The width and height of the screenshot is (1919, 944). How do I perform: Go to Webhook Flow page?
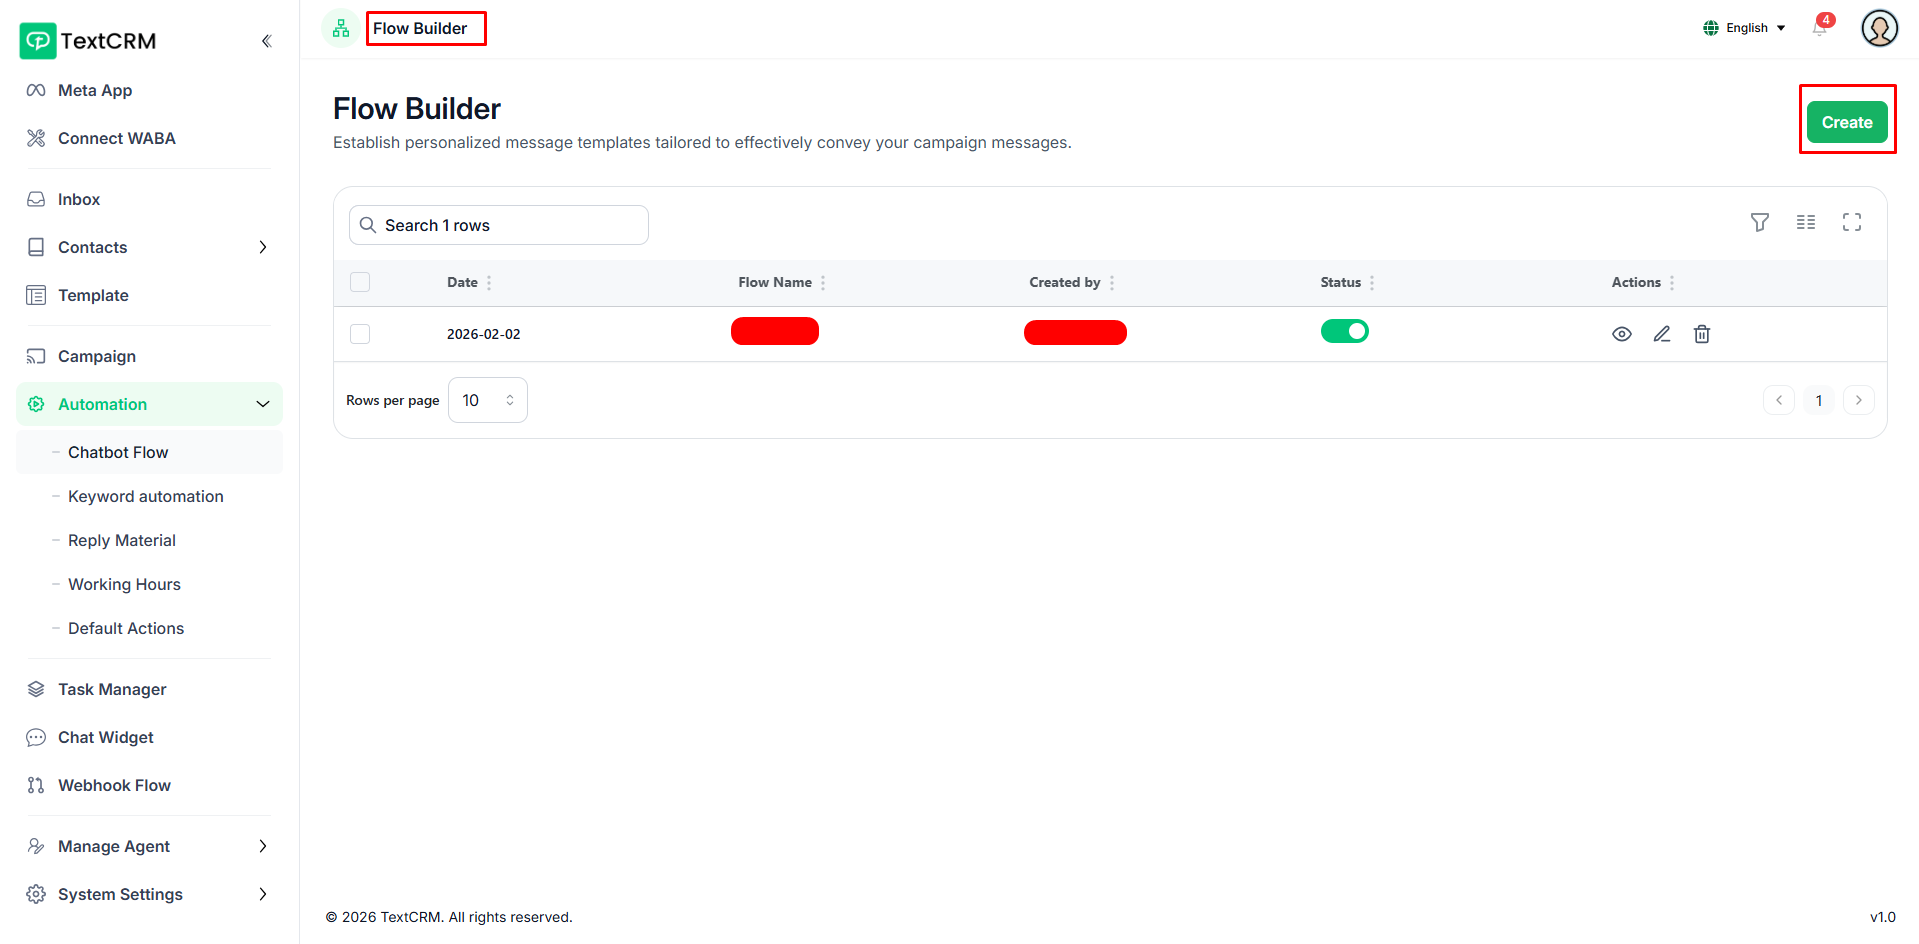click(114, 785)
